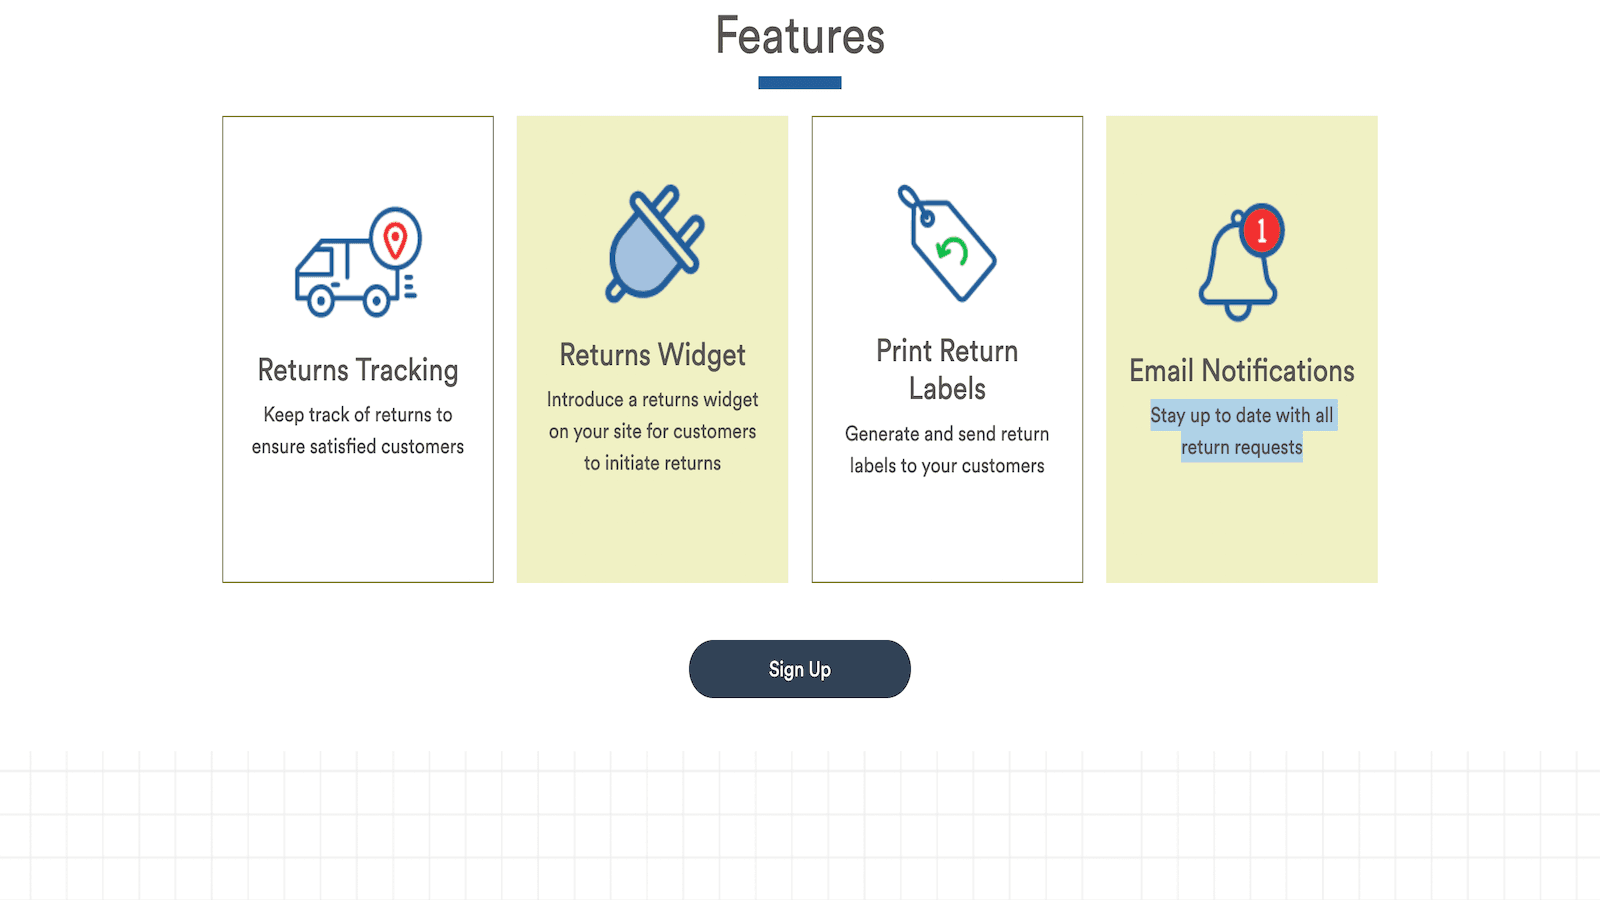
Task: Select the green undo arrow inside the tag icon
Action: pos(952,249)
